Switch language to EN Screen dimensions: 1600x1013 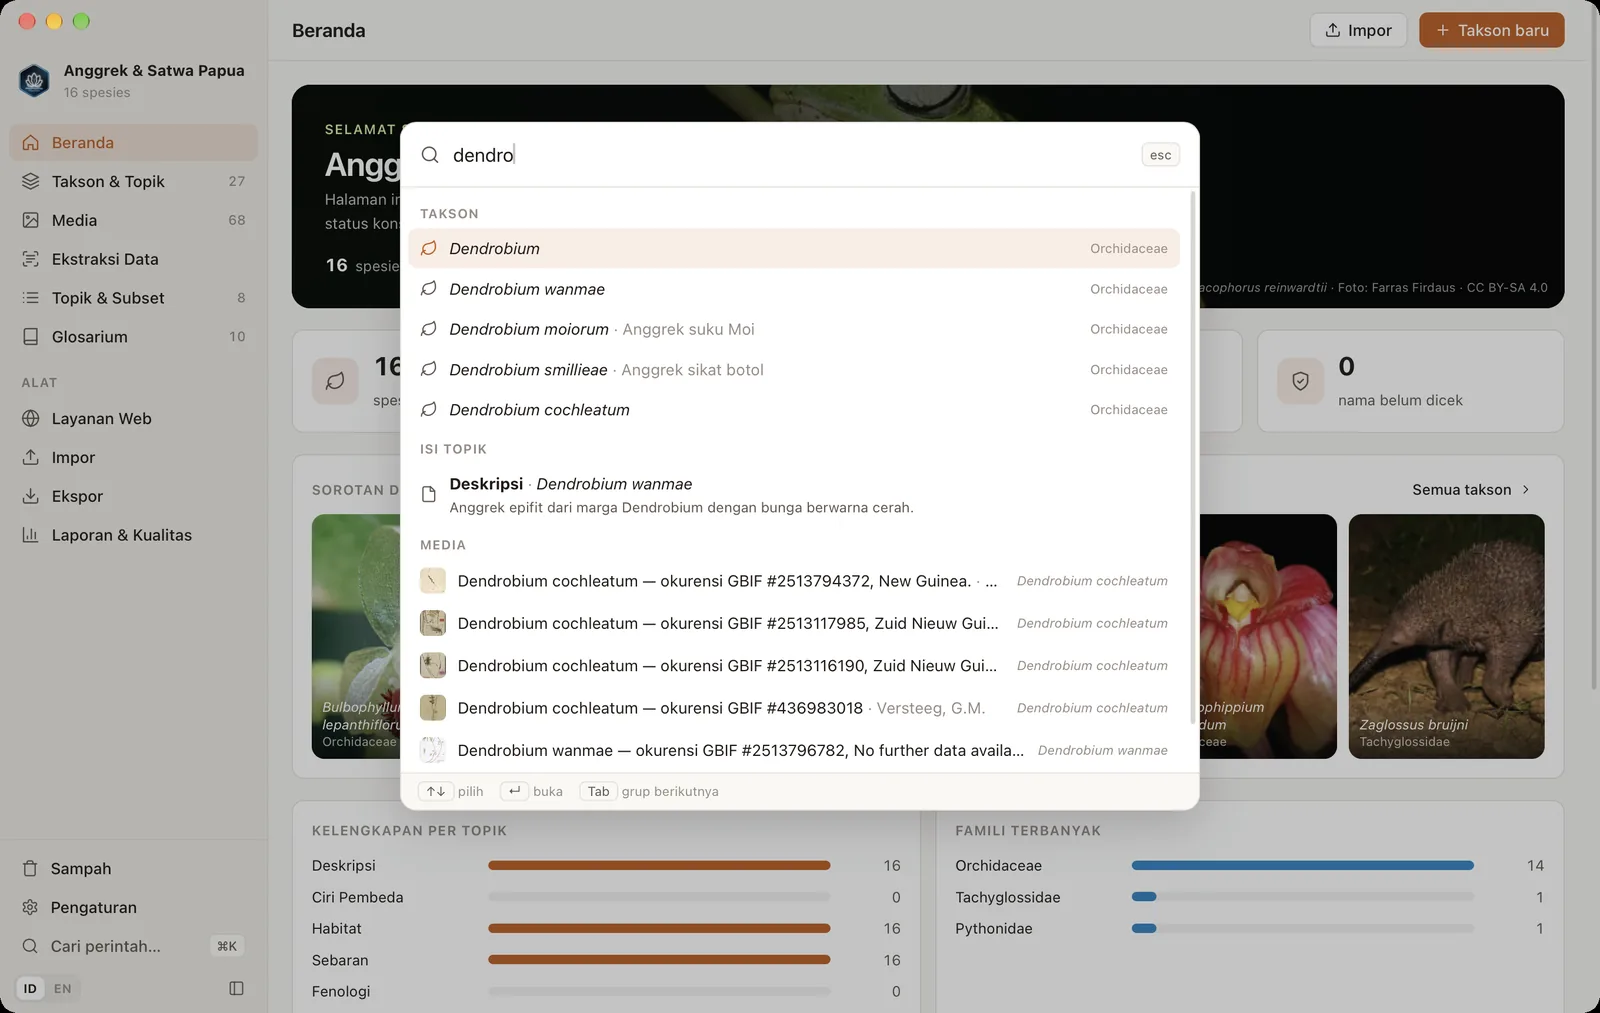click(x=62, y=989)
